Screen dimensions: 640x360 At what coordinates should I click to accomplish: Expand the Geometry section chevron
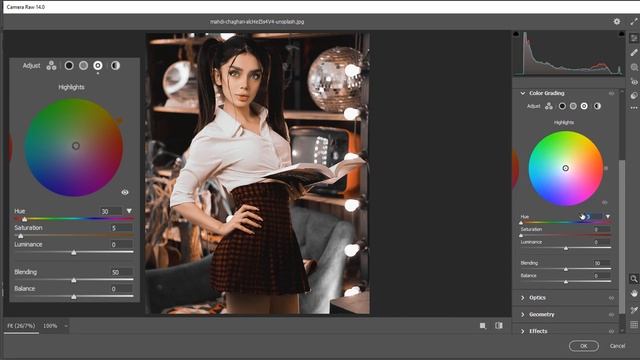(x=522, y=315)
